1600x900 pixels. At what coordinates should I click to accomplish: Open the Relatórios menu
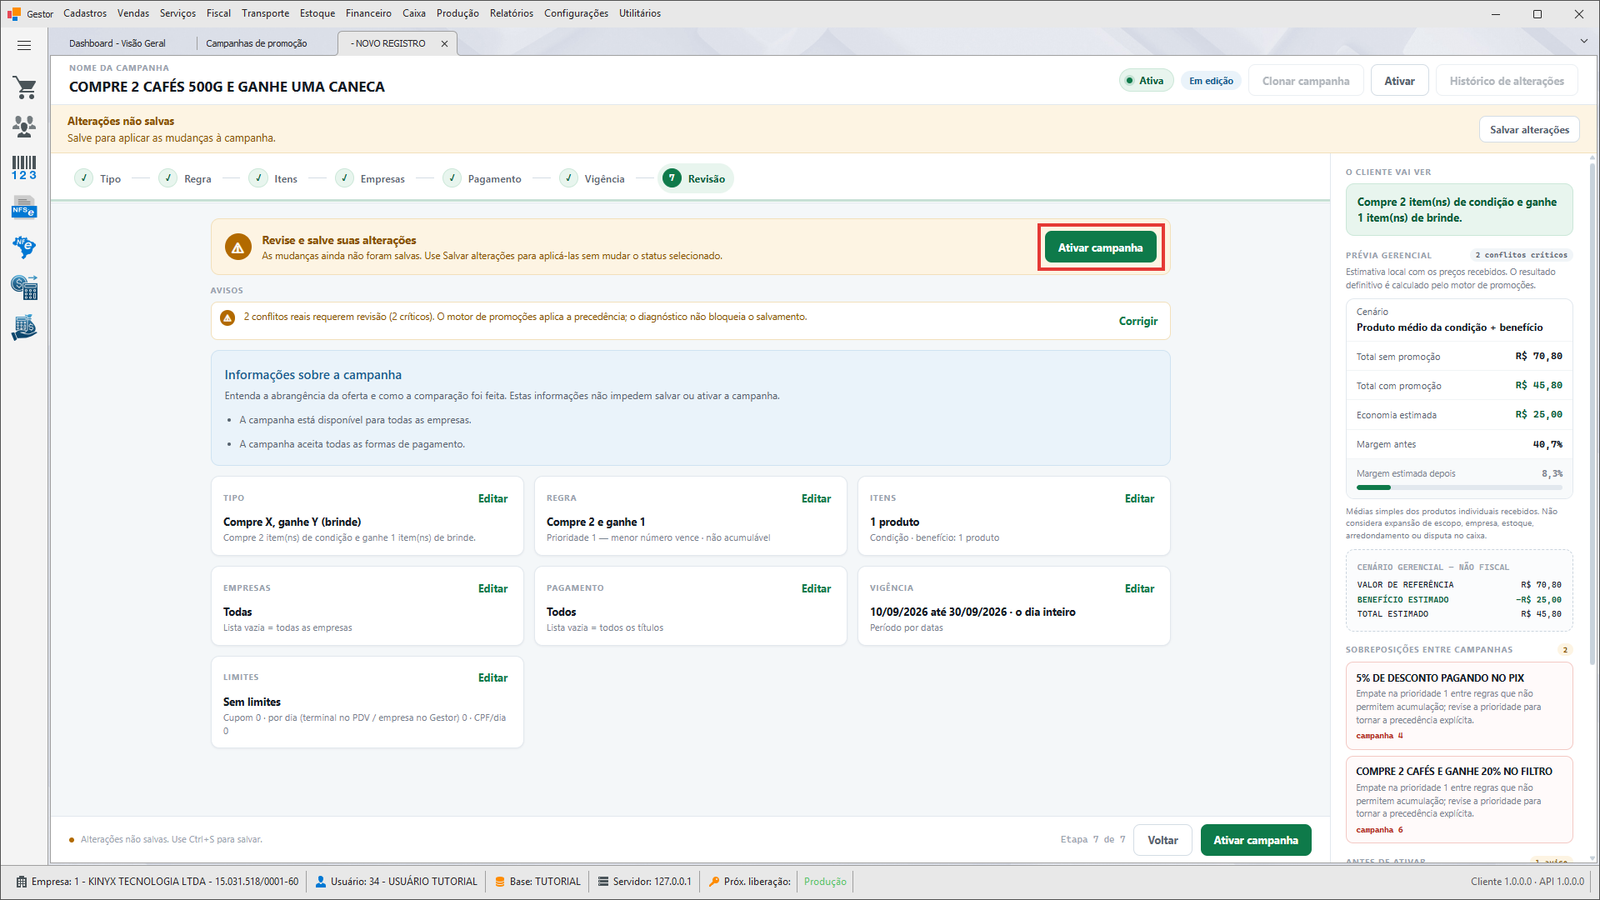click(511, 13)
